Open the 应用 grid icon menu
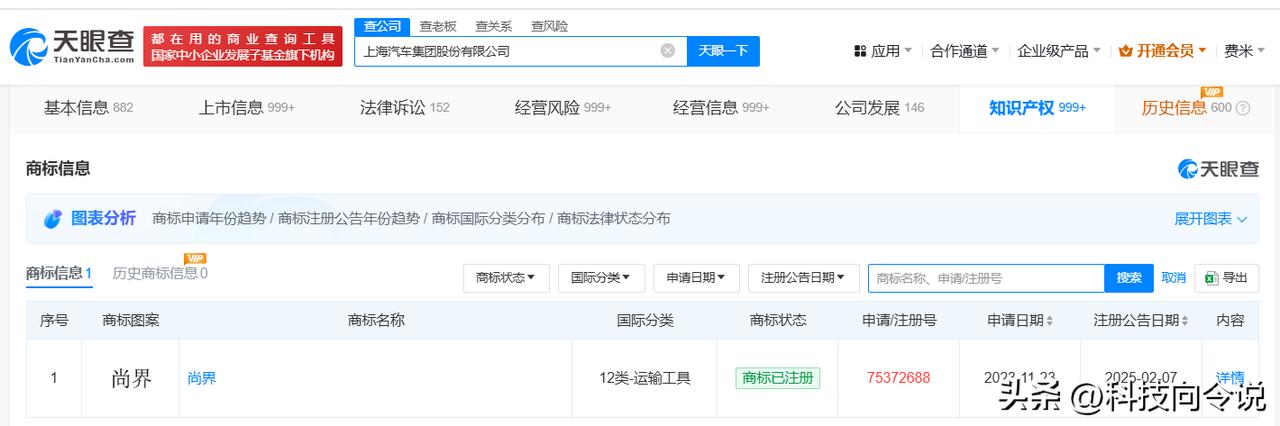1280x426 pixels. click(860, 50)
